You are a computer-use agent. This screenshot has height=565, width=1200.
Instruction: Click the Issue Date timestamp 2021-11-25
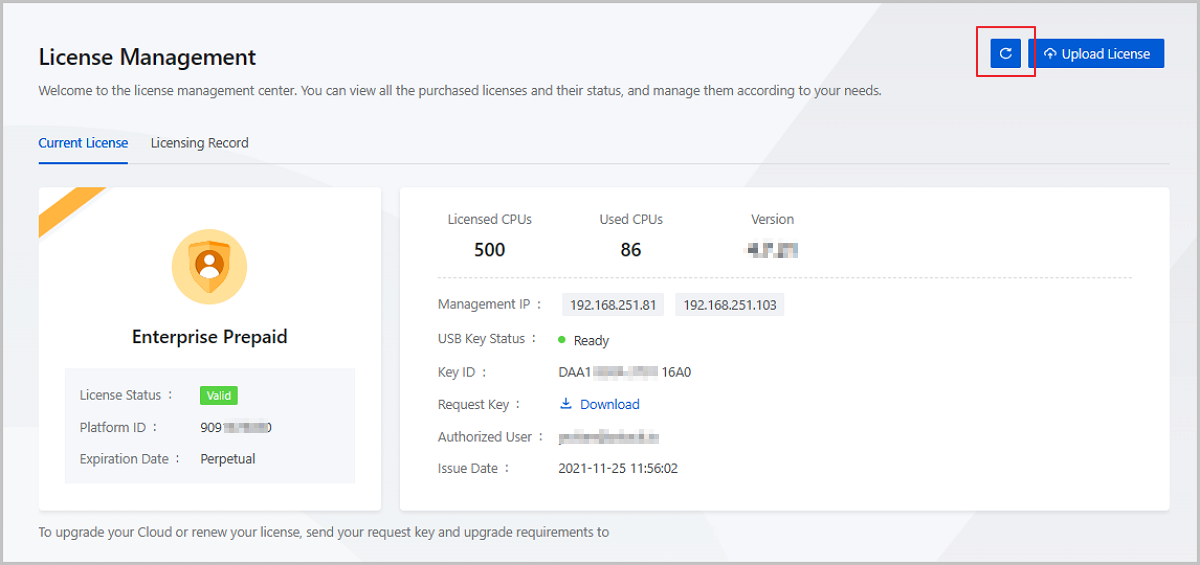coord(617,468)
